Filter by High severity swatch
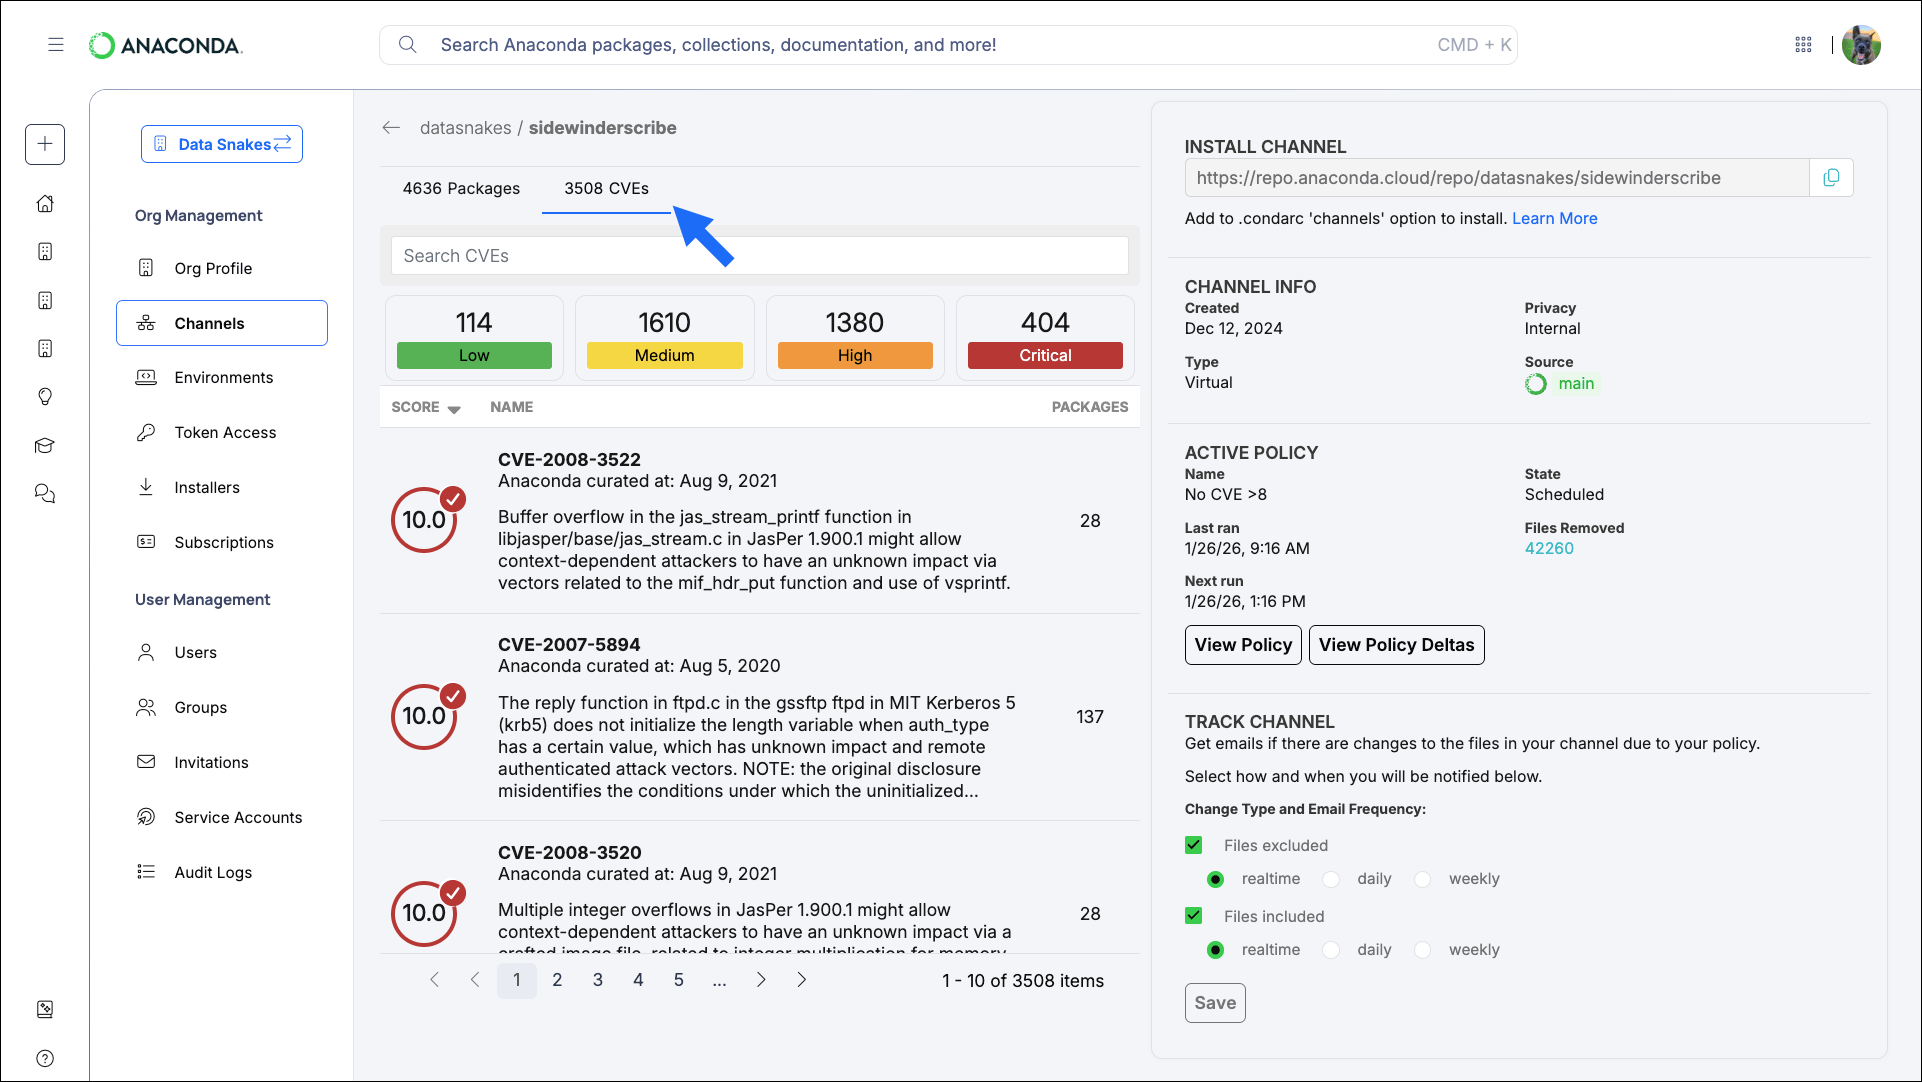 pos(855,356)
